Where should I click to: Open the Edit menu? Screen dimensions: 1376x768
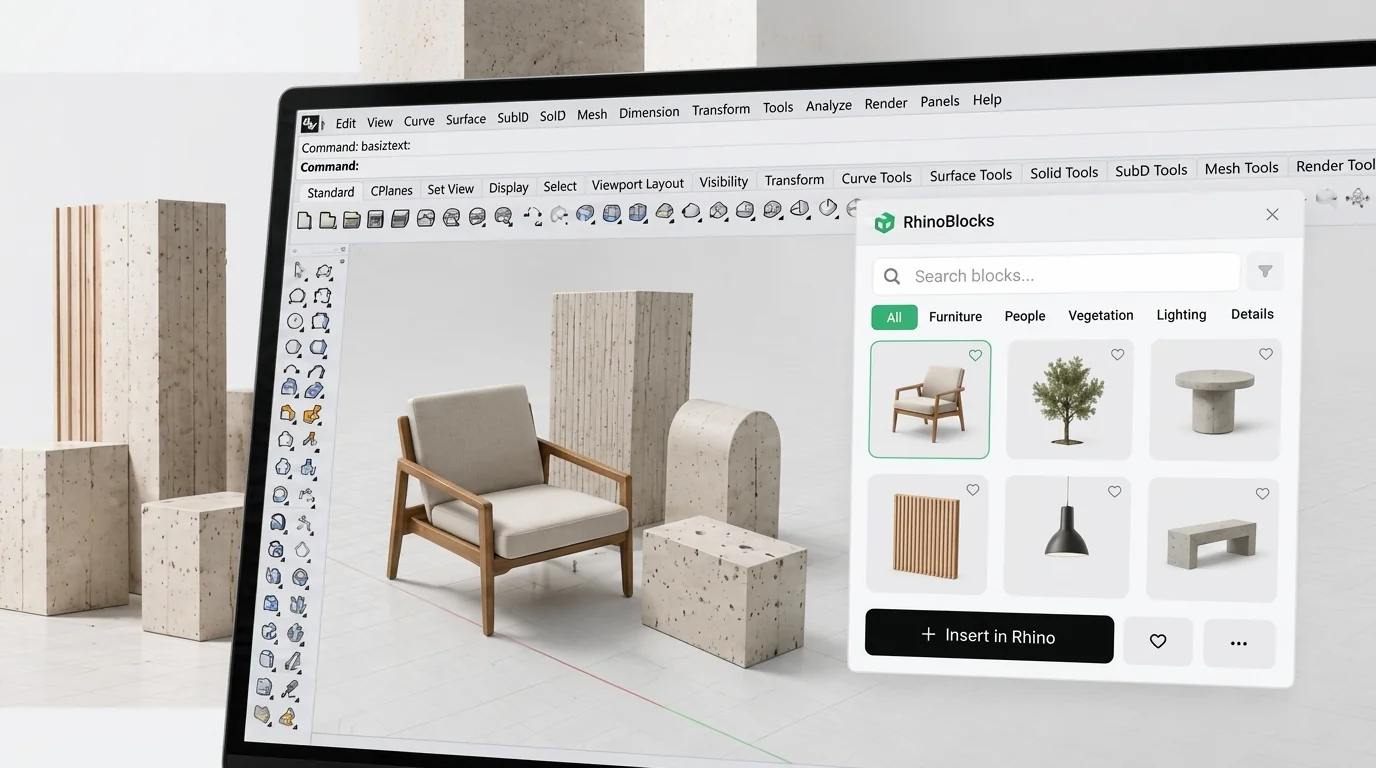tap(346, 123)
